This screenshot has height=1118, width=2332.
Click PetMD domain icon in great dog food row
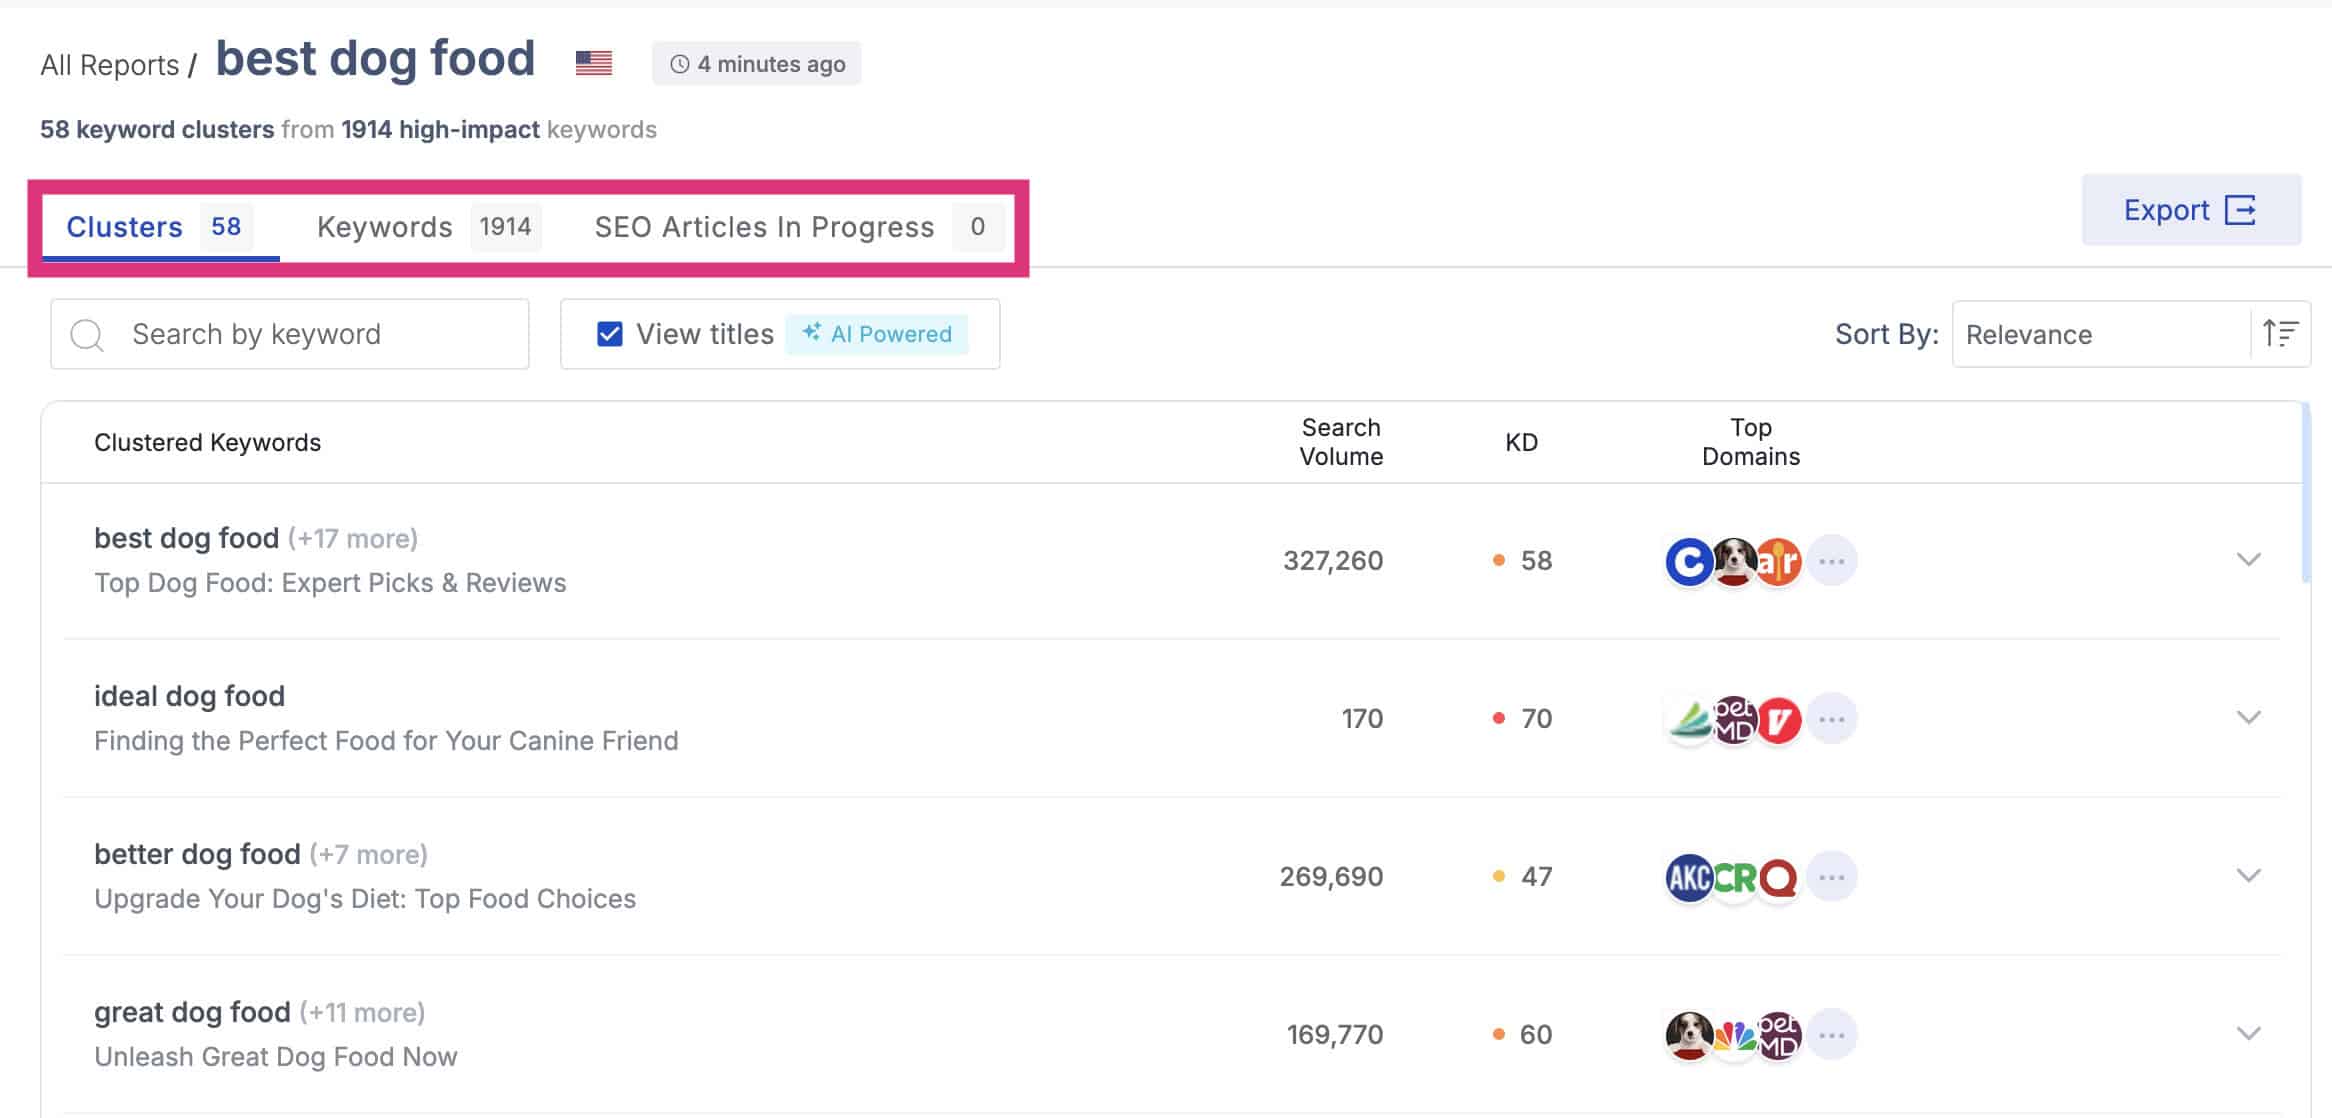pos(1779,1035)
